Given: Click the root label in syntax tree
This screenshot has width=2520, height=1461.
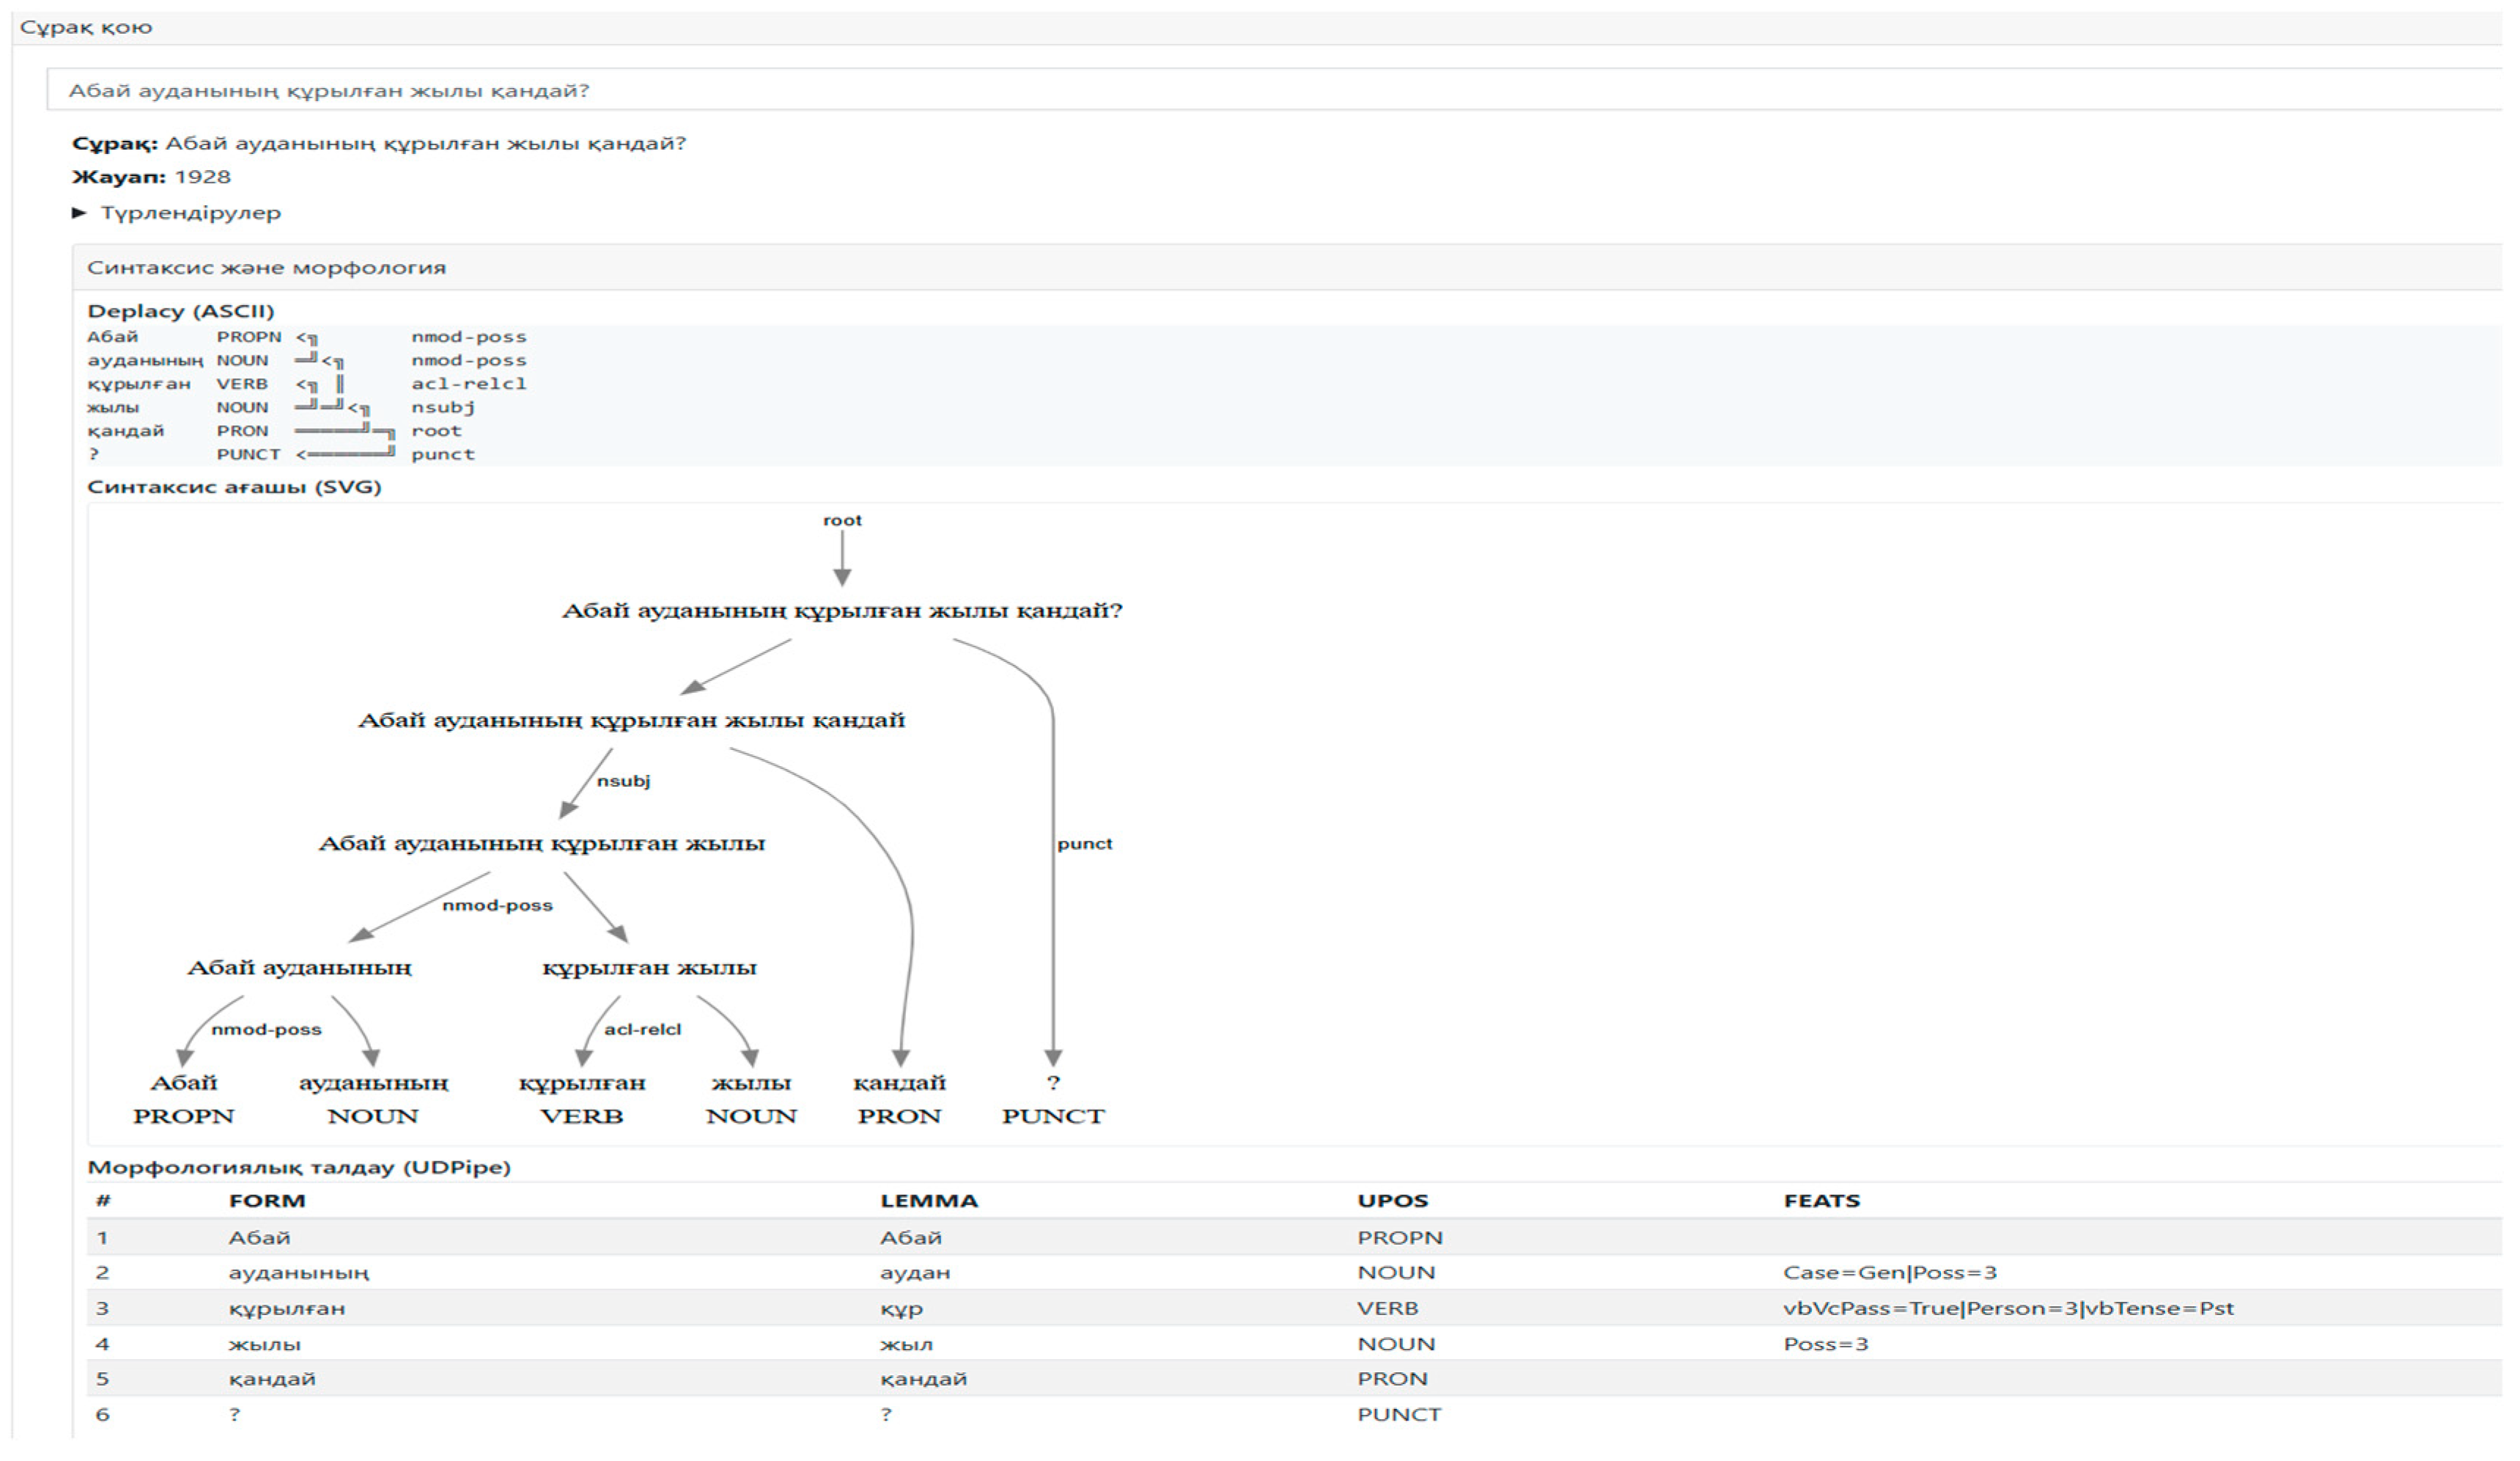Looking at the screenshot, I should (x=842, y=520).
